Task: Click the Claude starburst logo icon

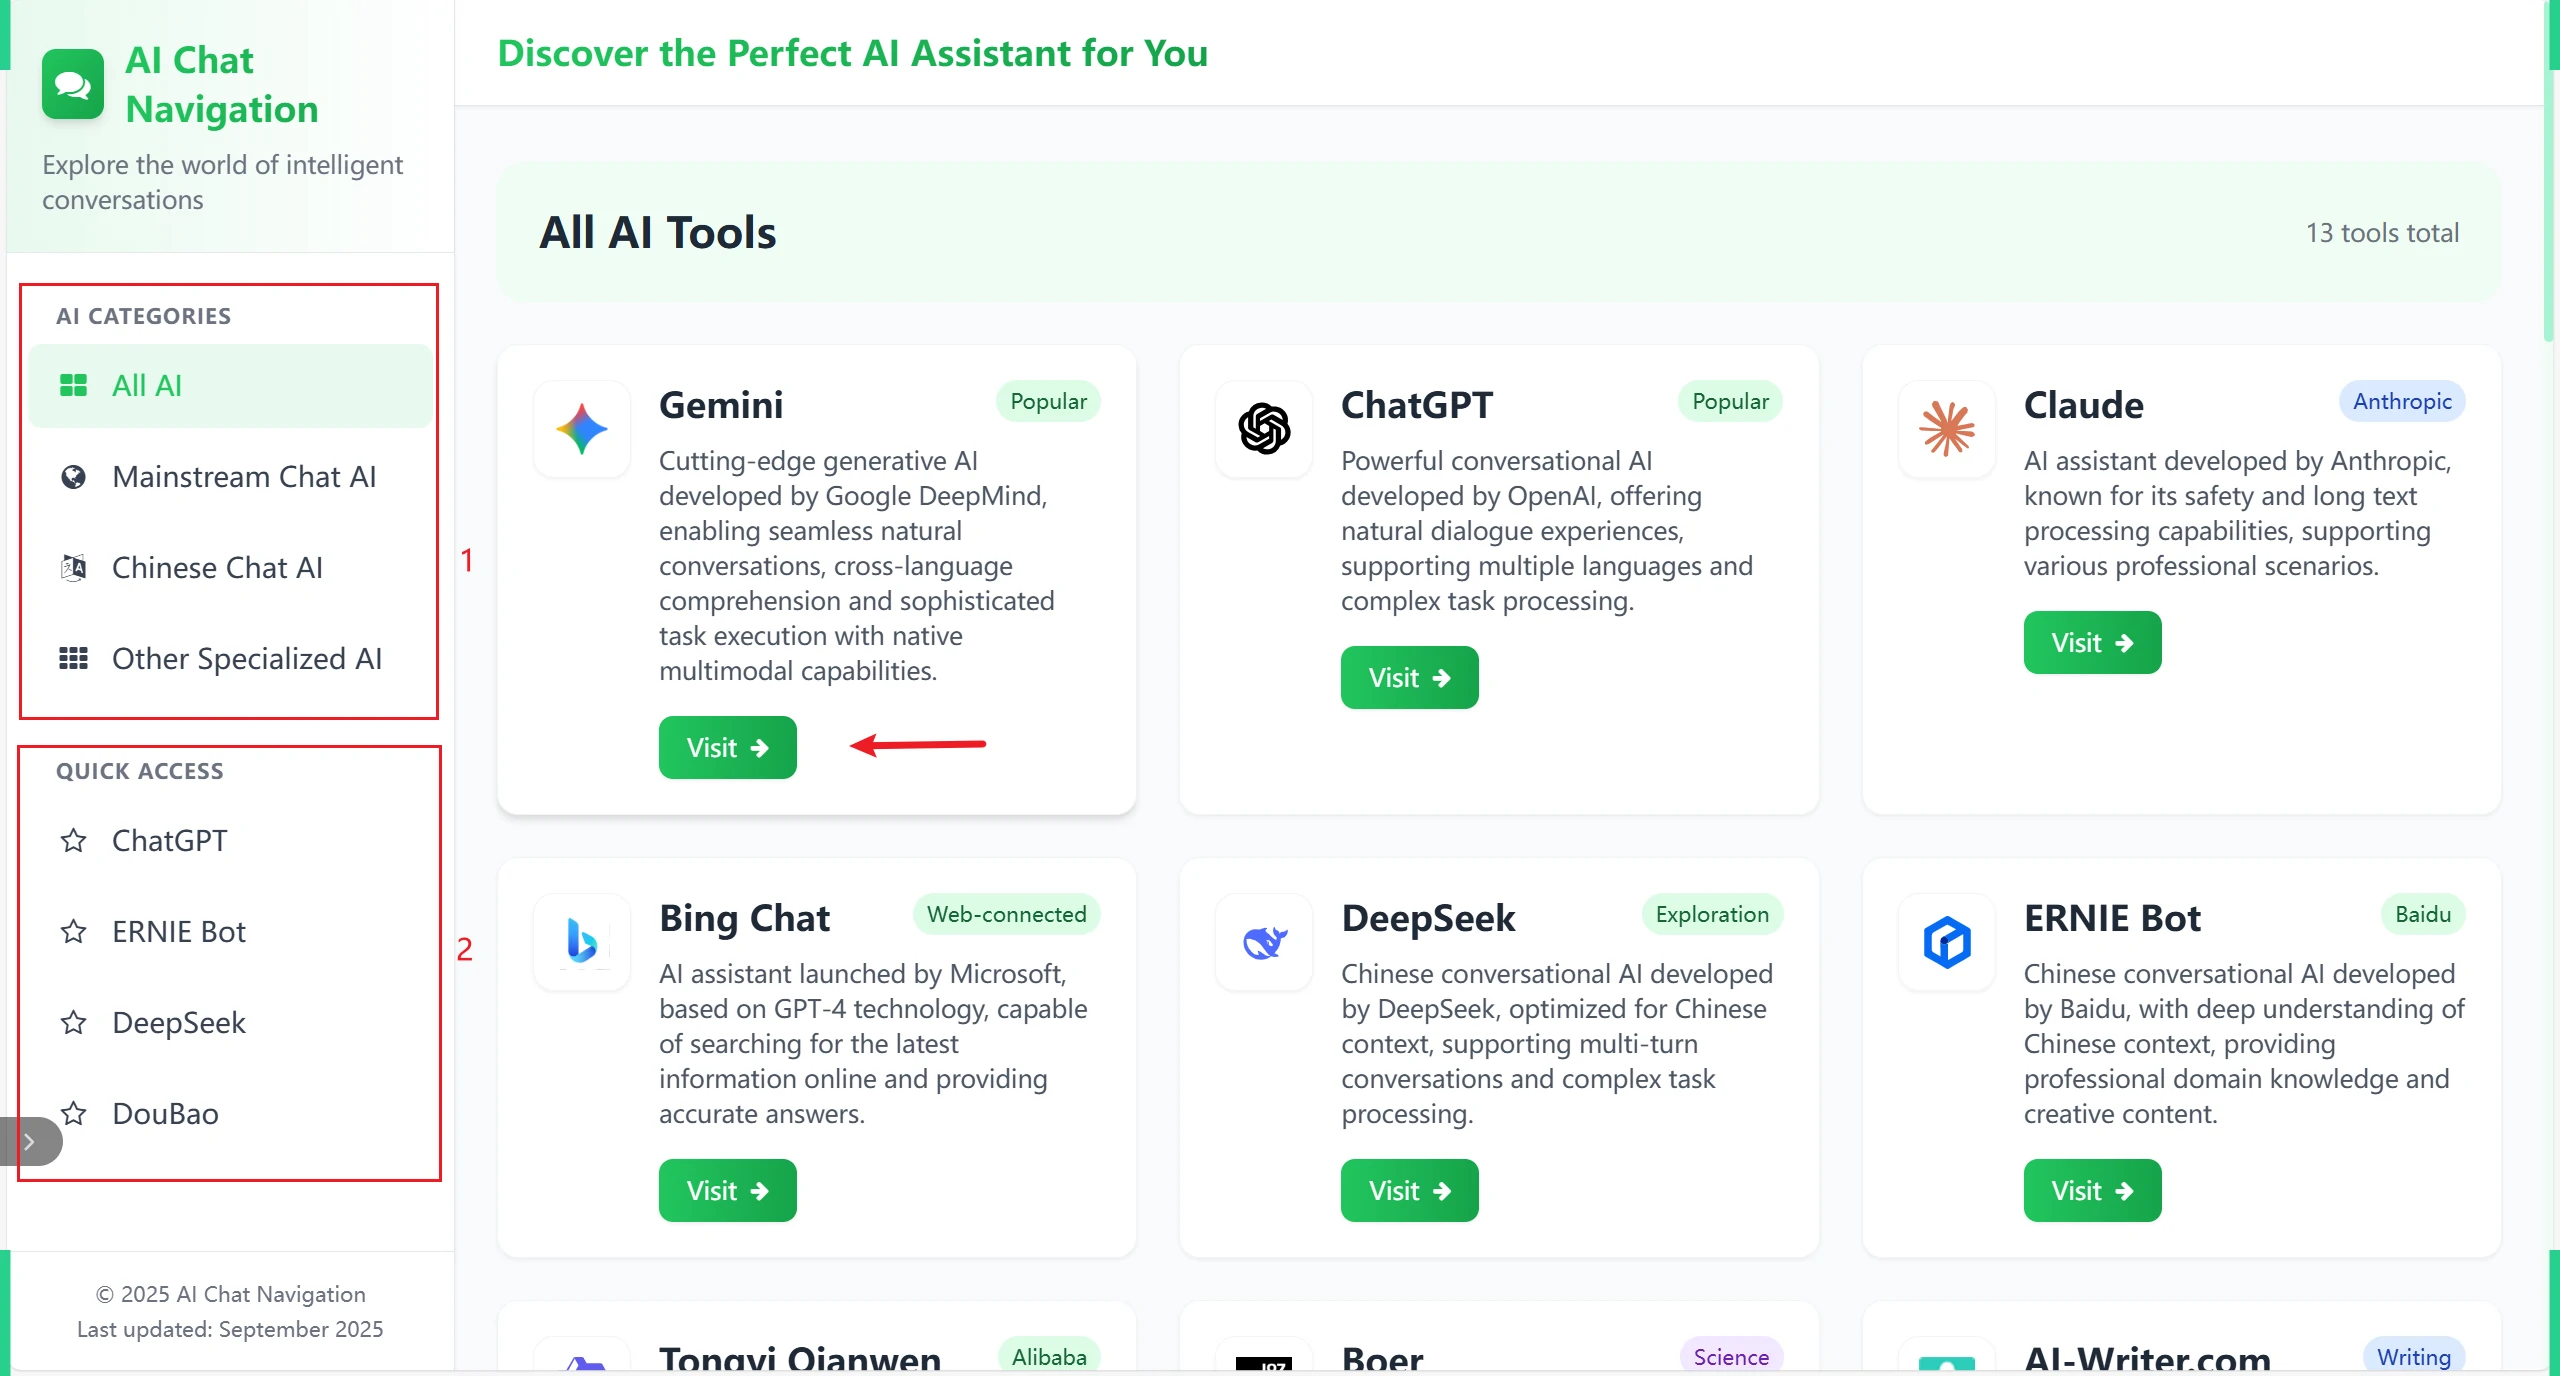Action: point(1946,429)
